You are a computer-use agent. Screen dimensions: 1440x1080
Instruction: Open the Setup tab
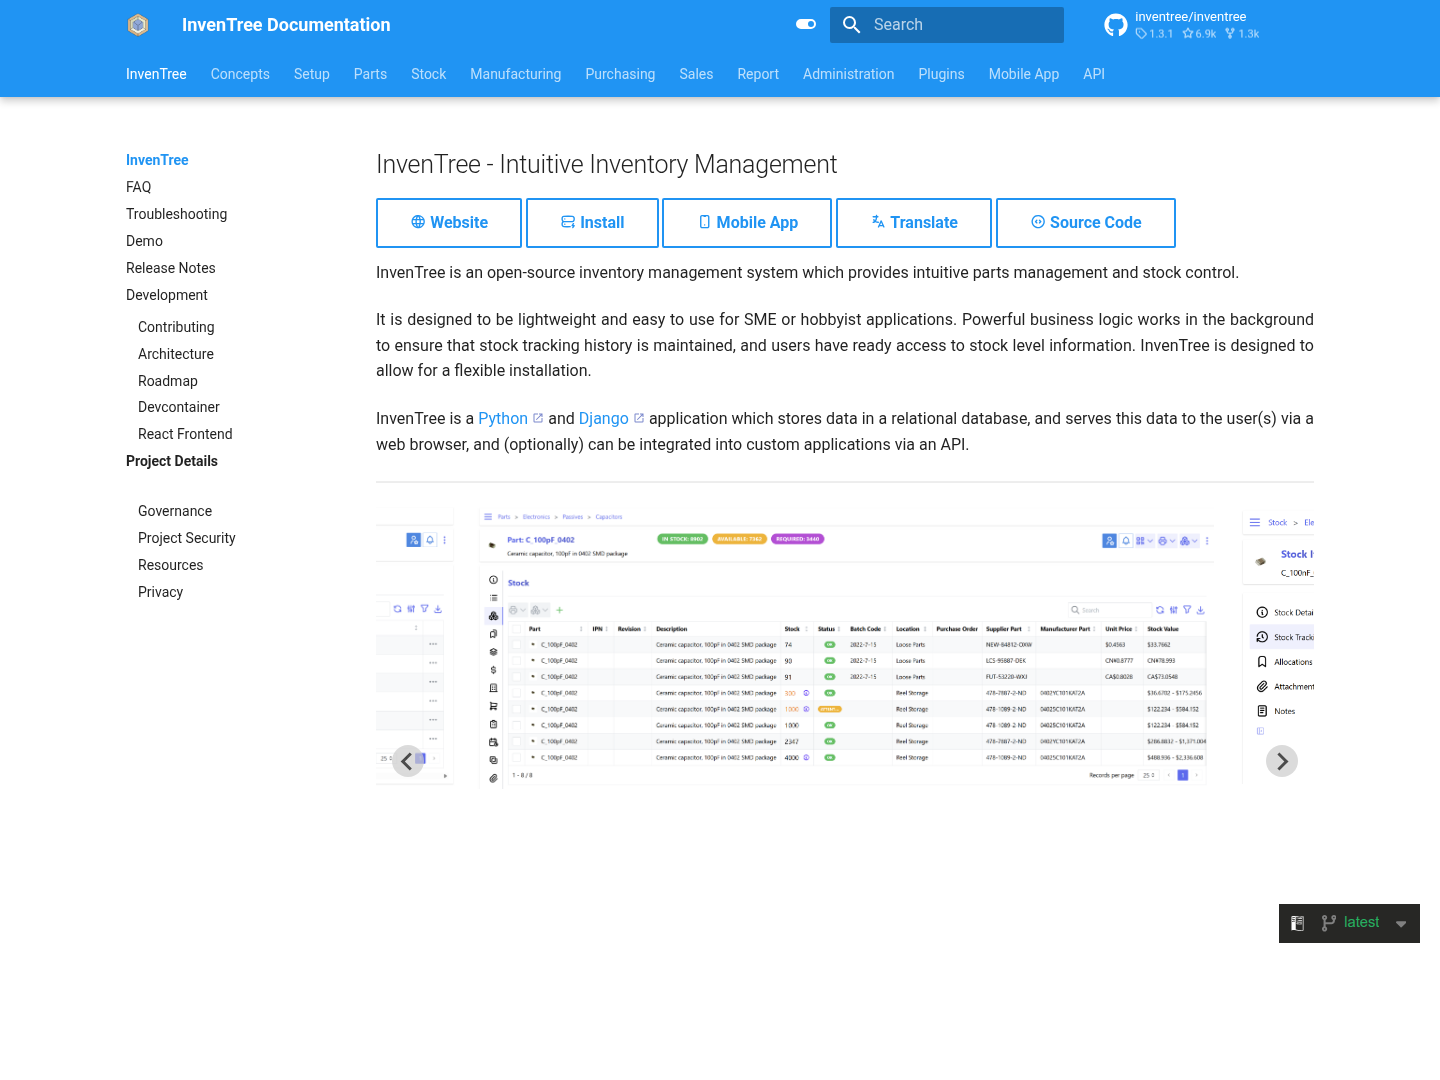[312, 74]
